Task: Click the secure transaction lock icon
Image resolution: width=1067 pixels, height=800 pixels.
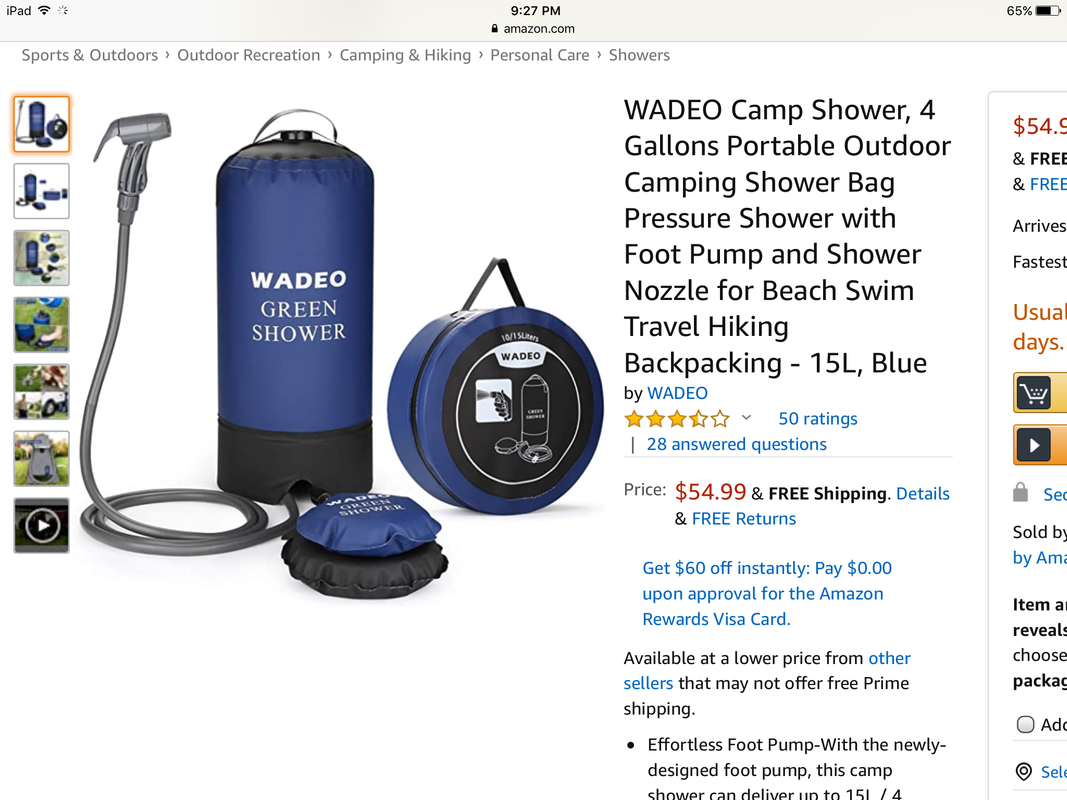Action: 1020,493
